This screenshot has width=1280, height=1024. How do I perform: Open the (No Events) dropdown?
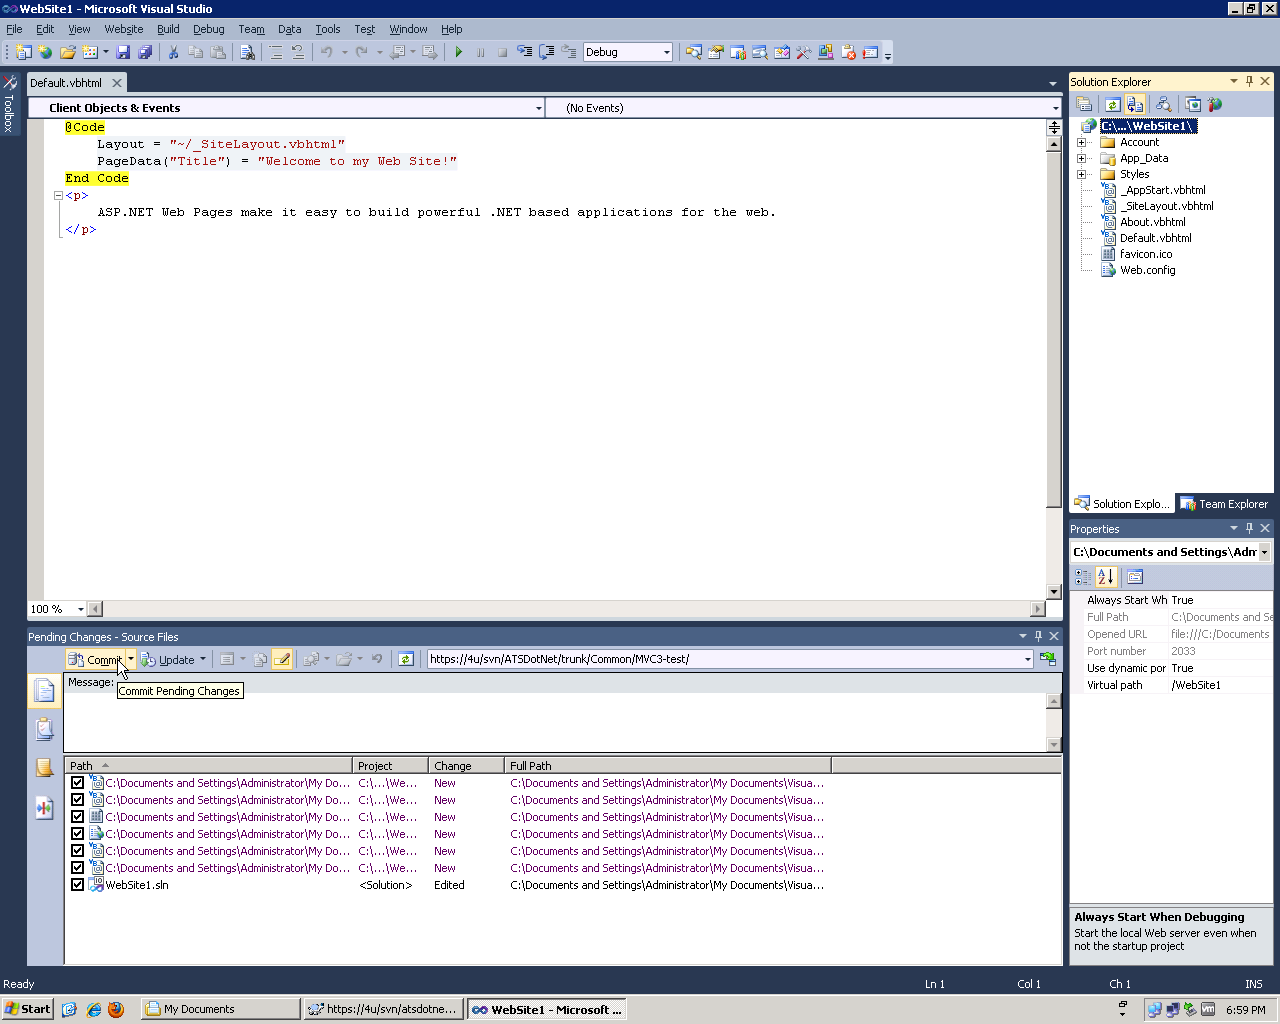[x=1055, y=108]
